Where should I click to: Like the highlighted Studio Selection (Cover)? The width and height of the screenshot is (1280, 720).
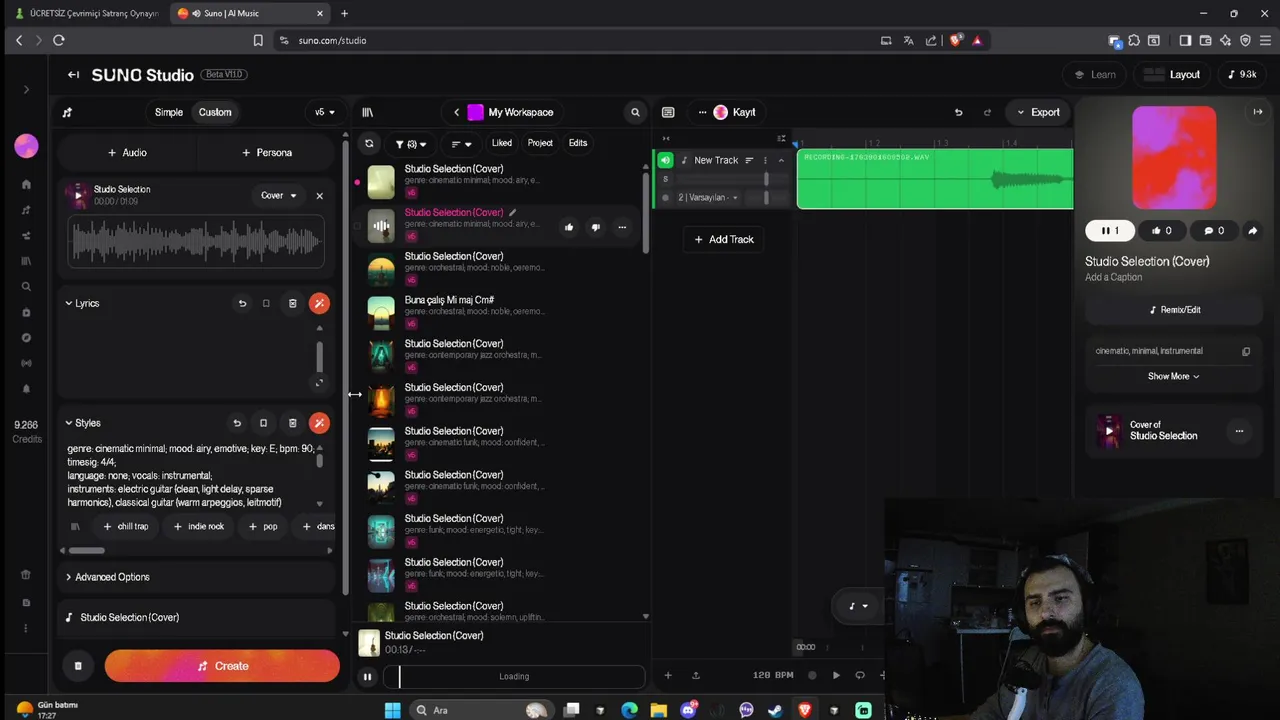(569, 227)
